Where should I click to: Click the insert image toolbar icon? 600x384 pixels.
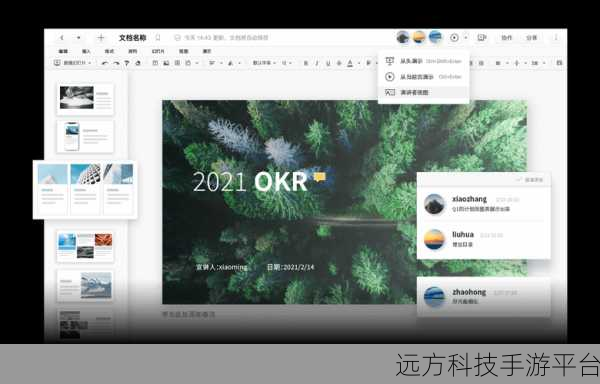(166, 63)
